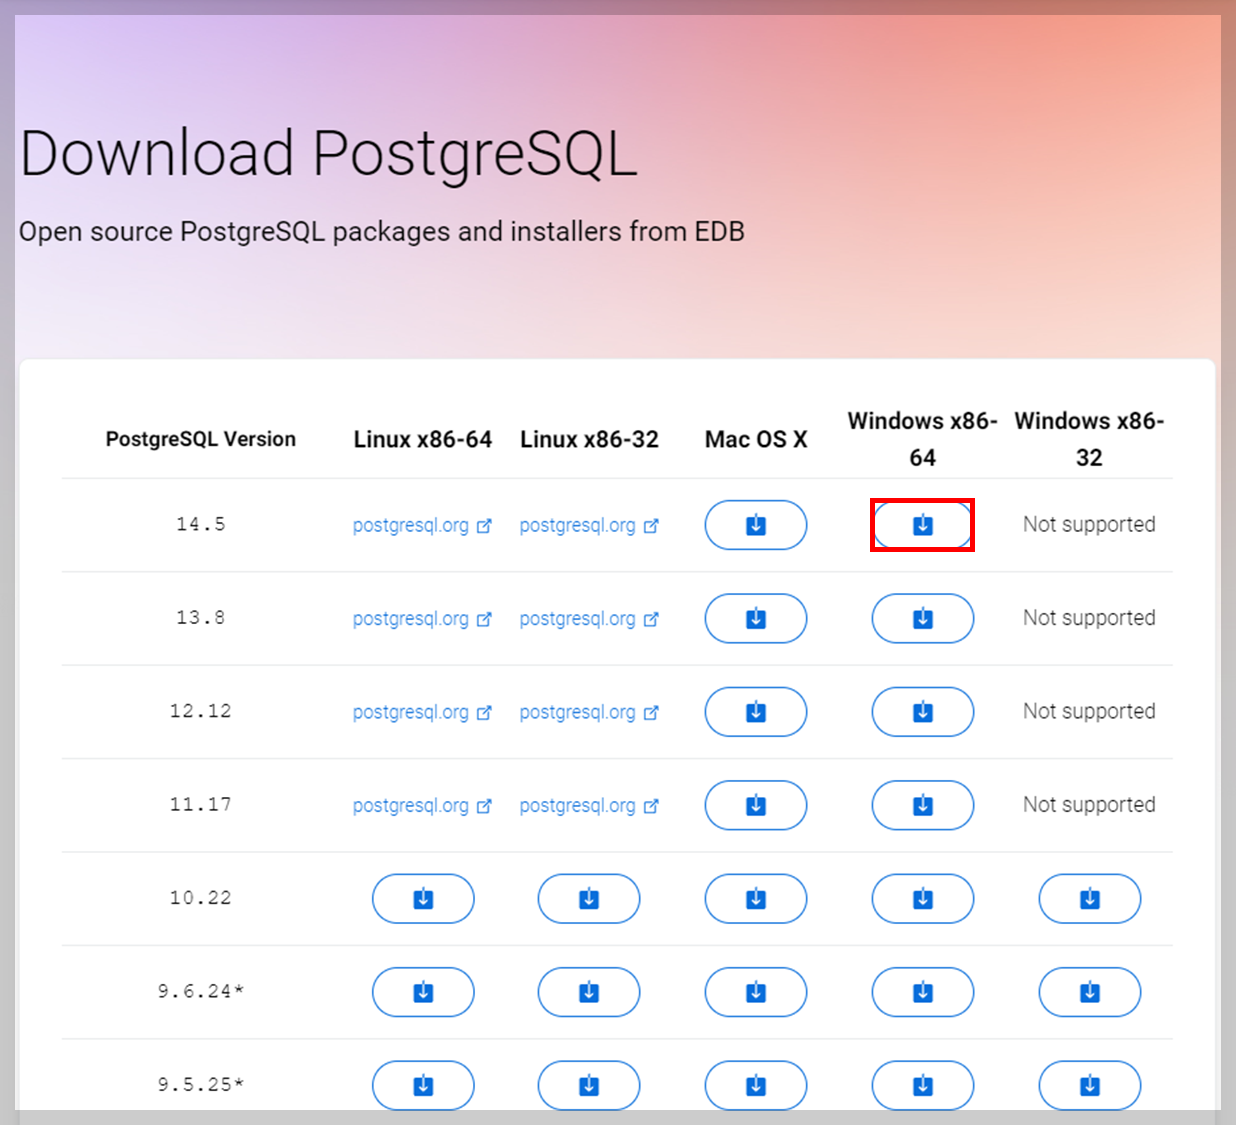Screen dimensions: 1236x1125
Task: Download PostgreSQL 12.12 for Mac OS X
Action: point(756,712)
